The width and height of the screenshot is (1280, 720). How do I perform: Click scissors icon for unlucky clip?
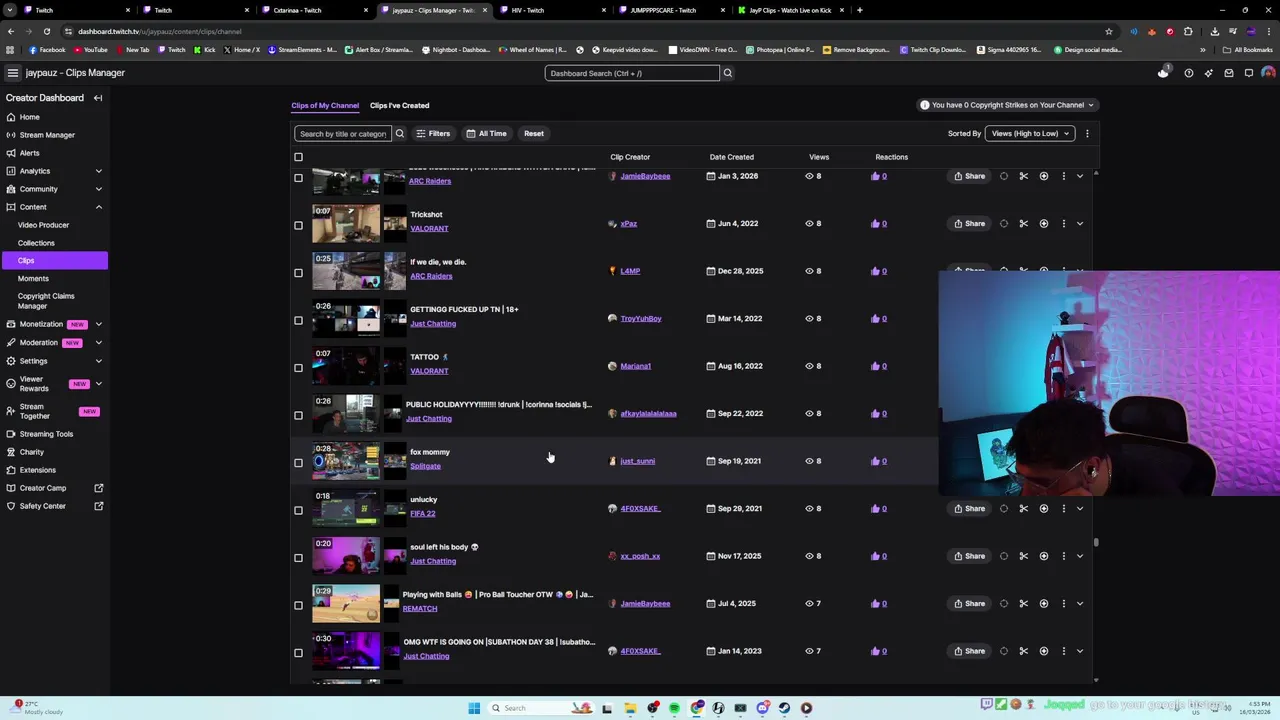point(1023,509)
